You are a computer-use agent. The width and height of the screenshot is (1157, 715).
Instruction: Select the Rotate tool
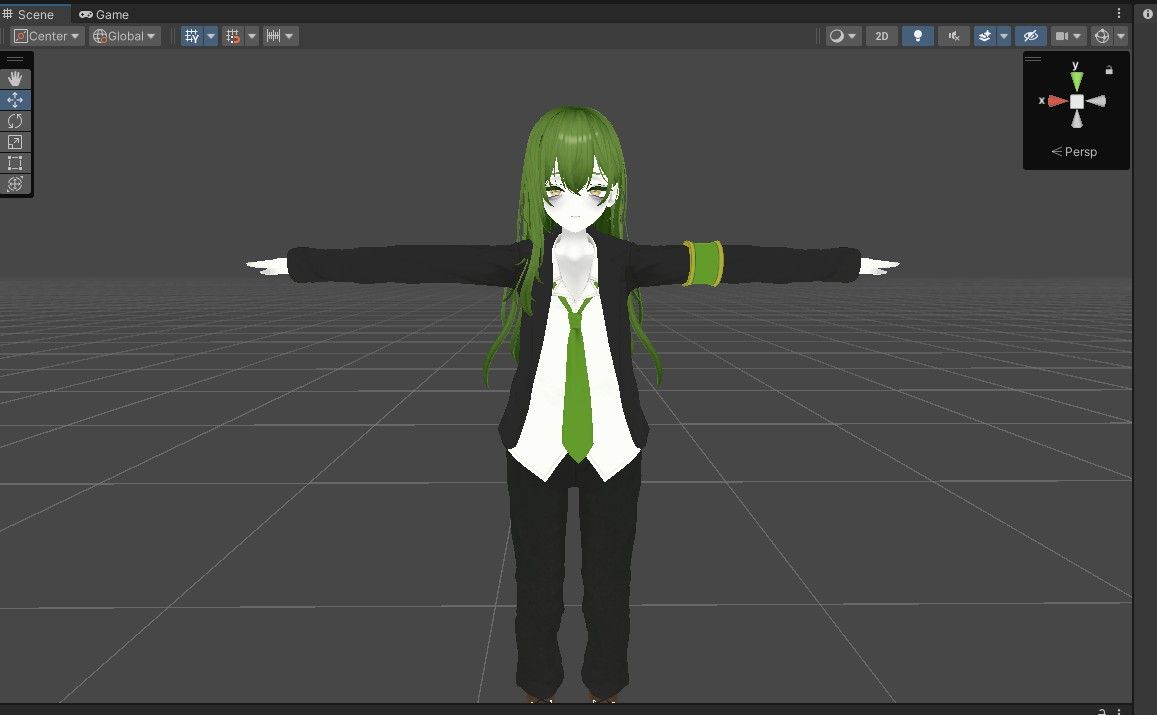tap(15, 120)
